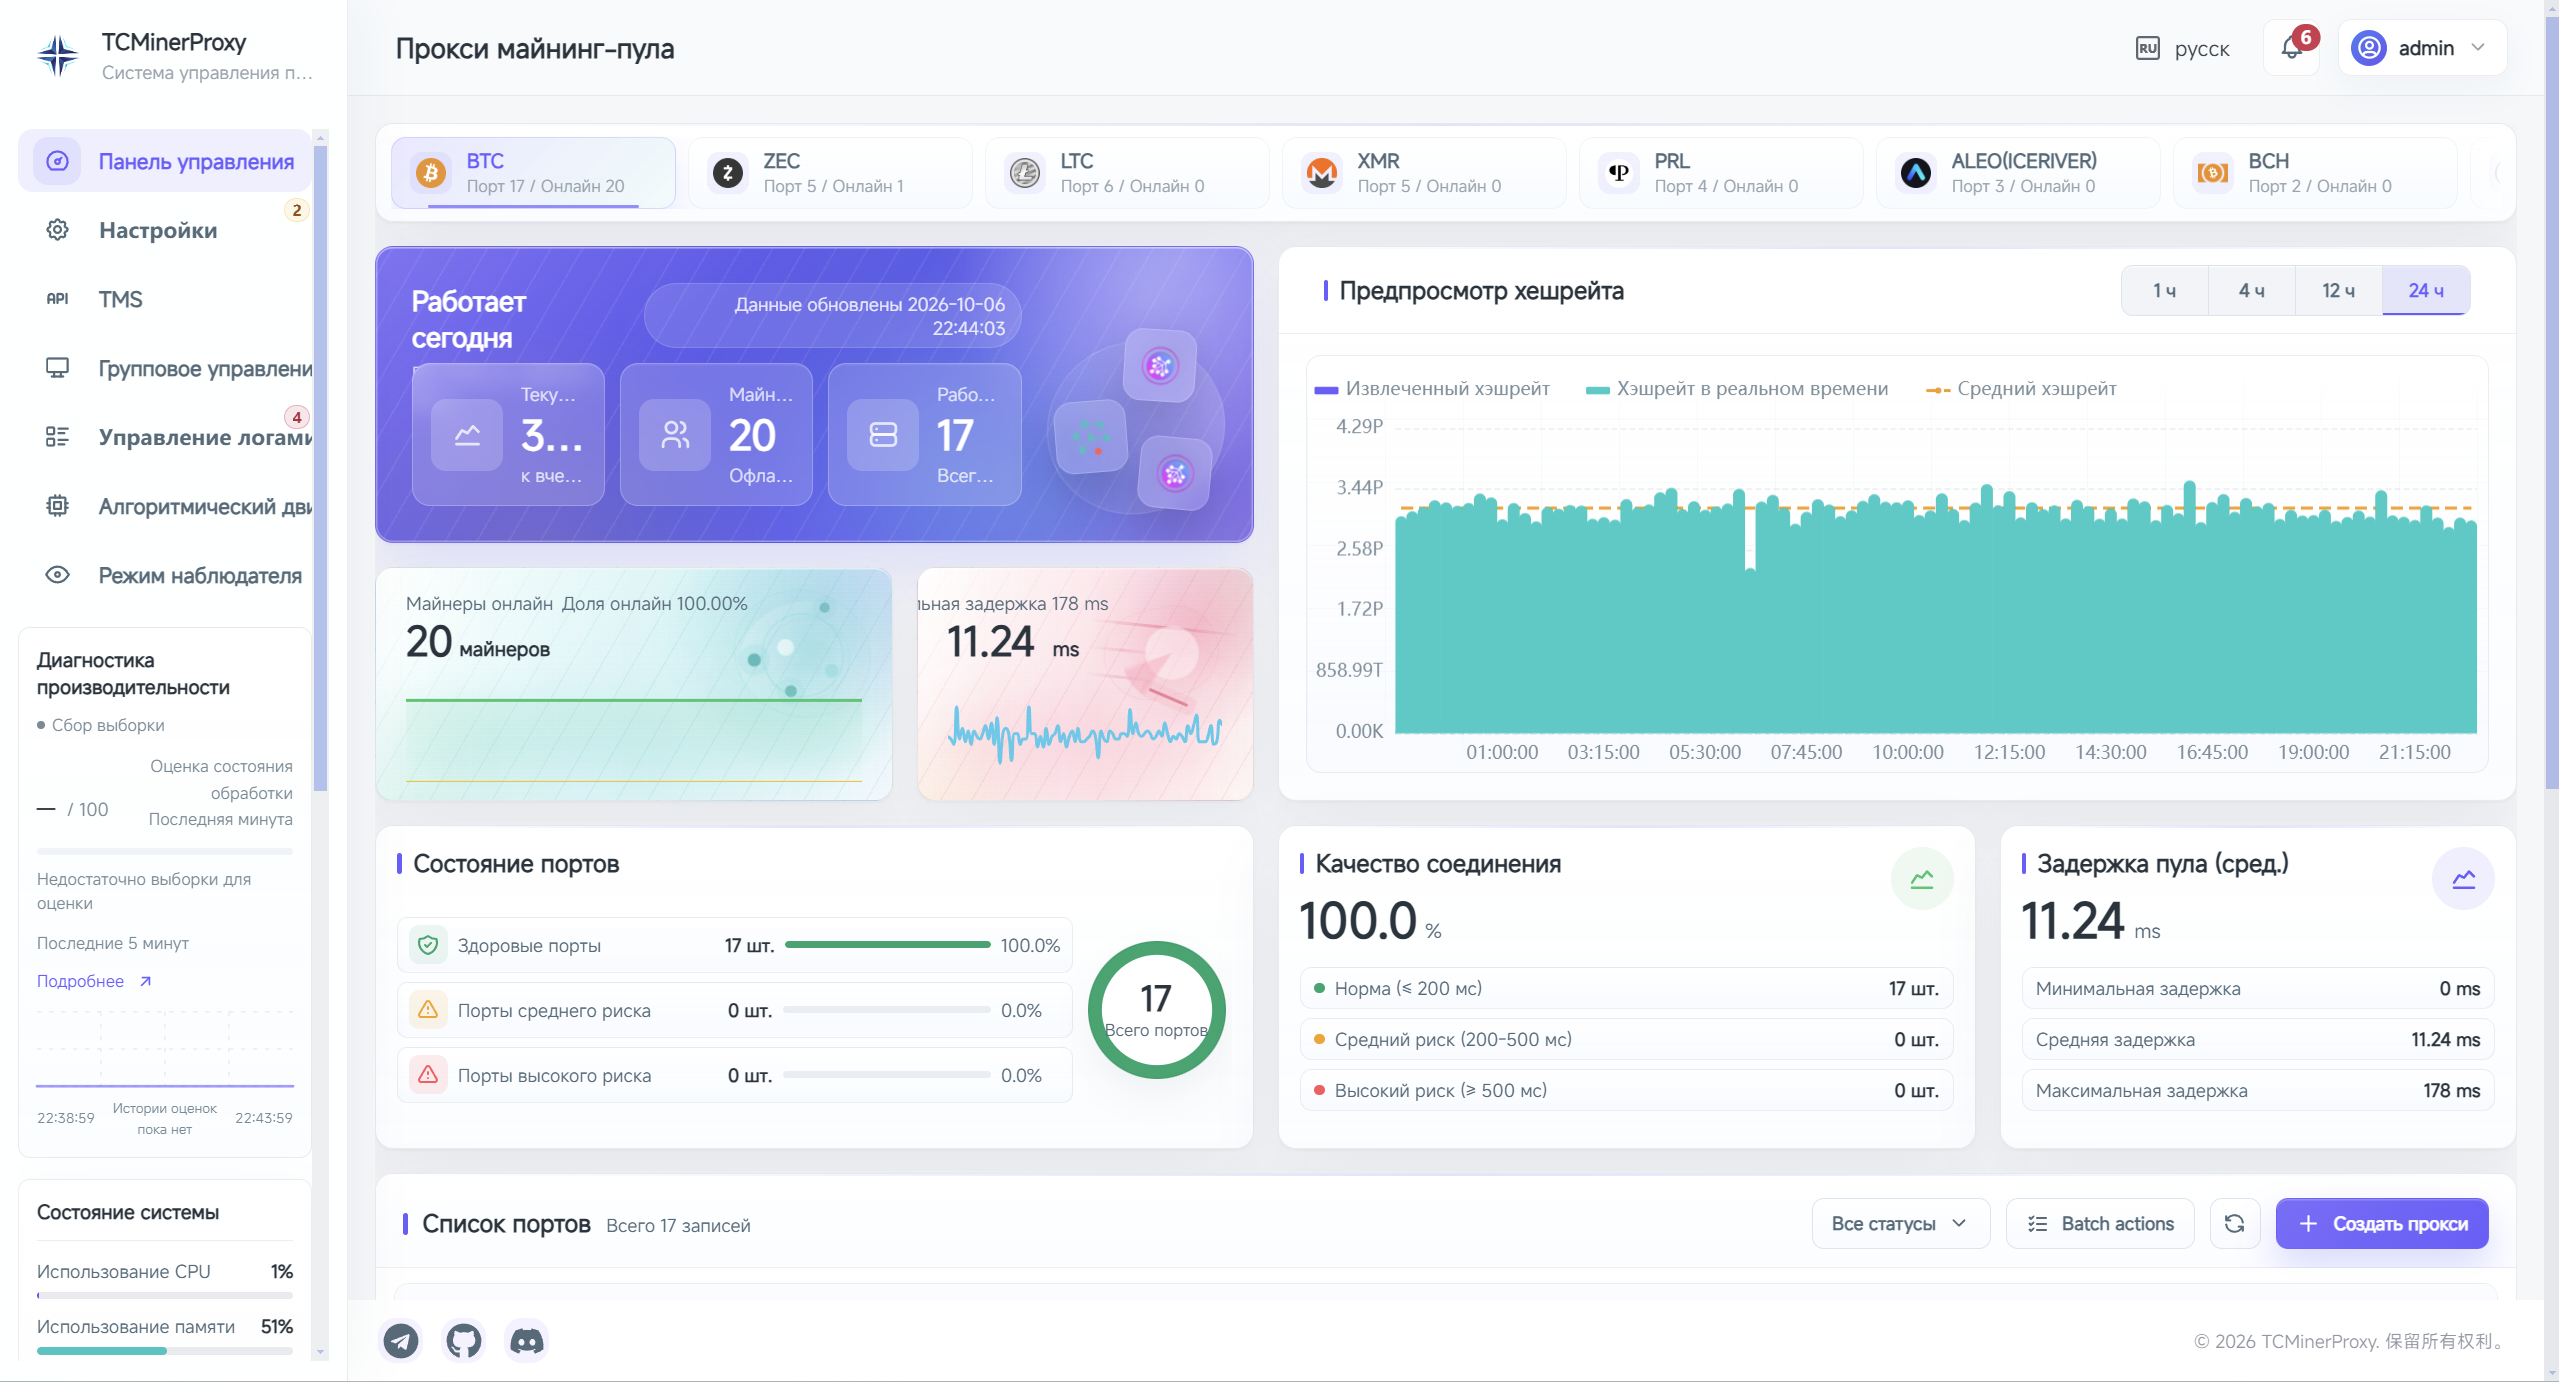Open Режим наблюдателя menu item

point(165,575)
